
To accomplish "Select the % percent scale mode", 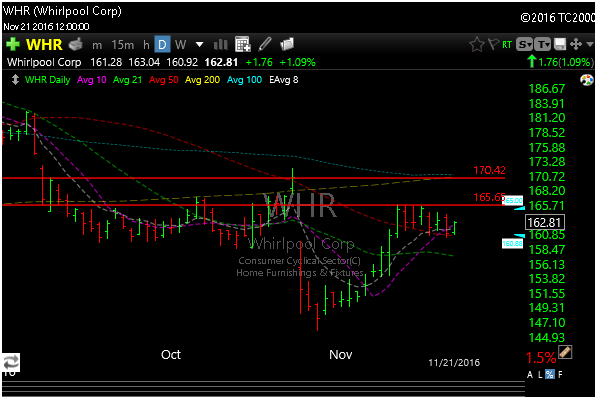I will pyautogui.click(x=549, y=374).
